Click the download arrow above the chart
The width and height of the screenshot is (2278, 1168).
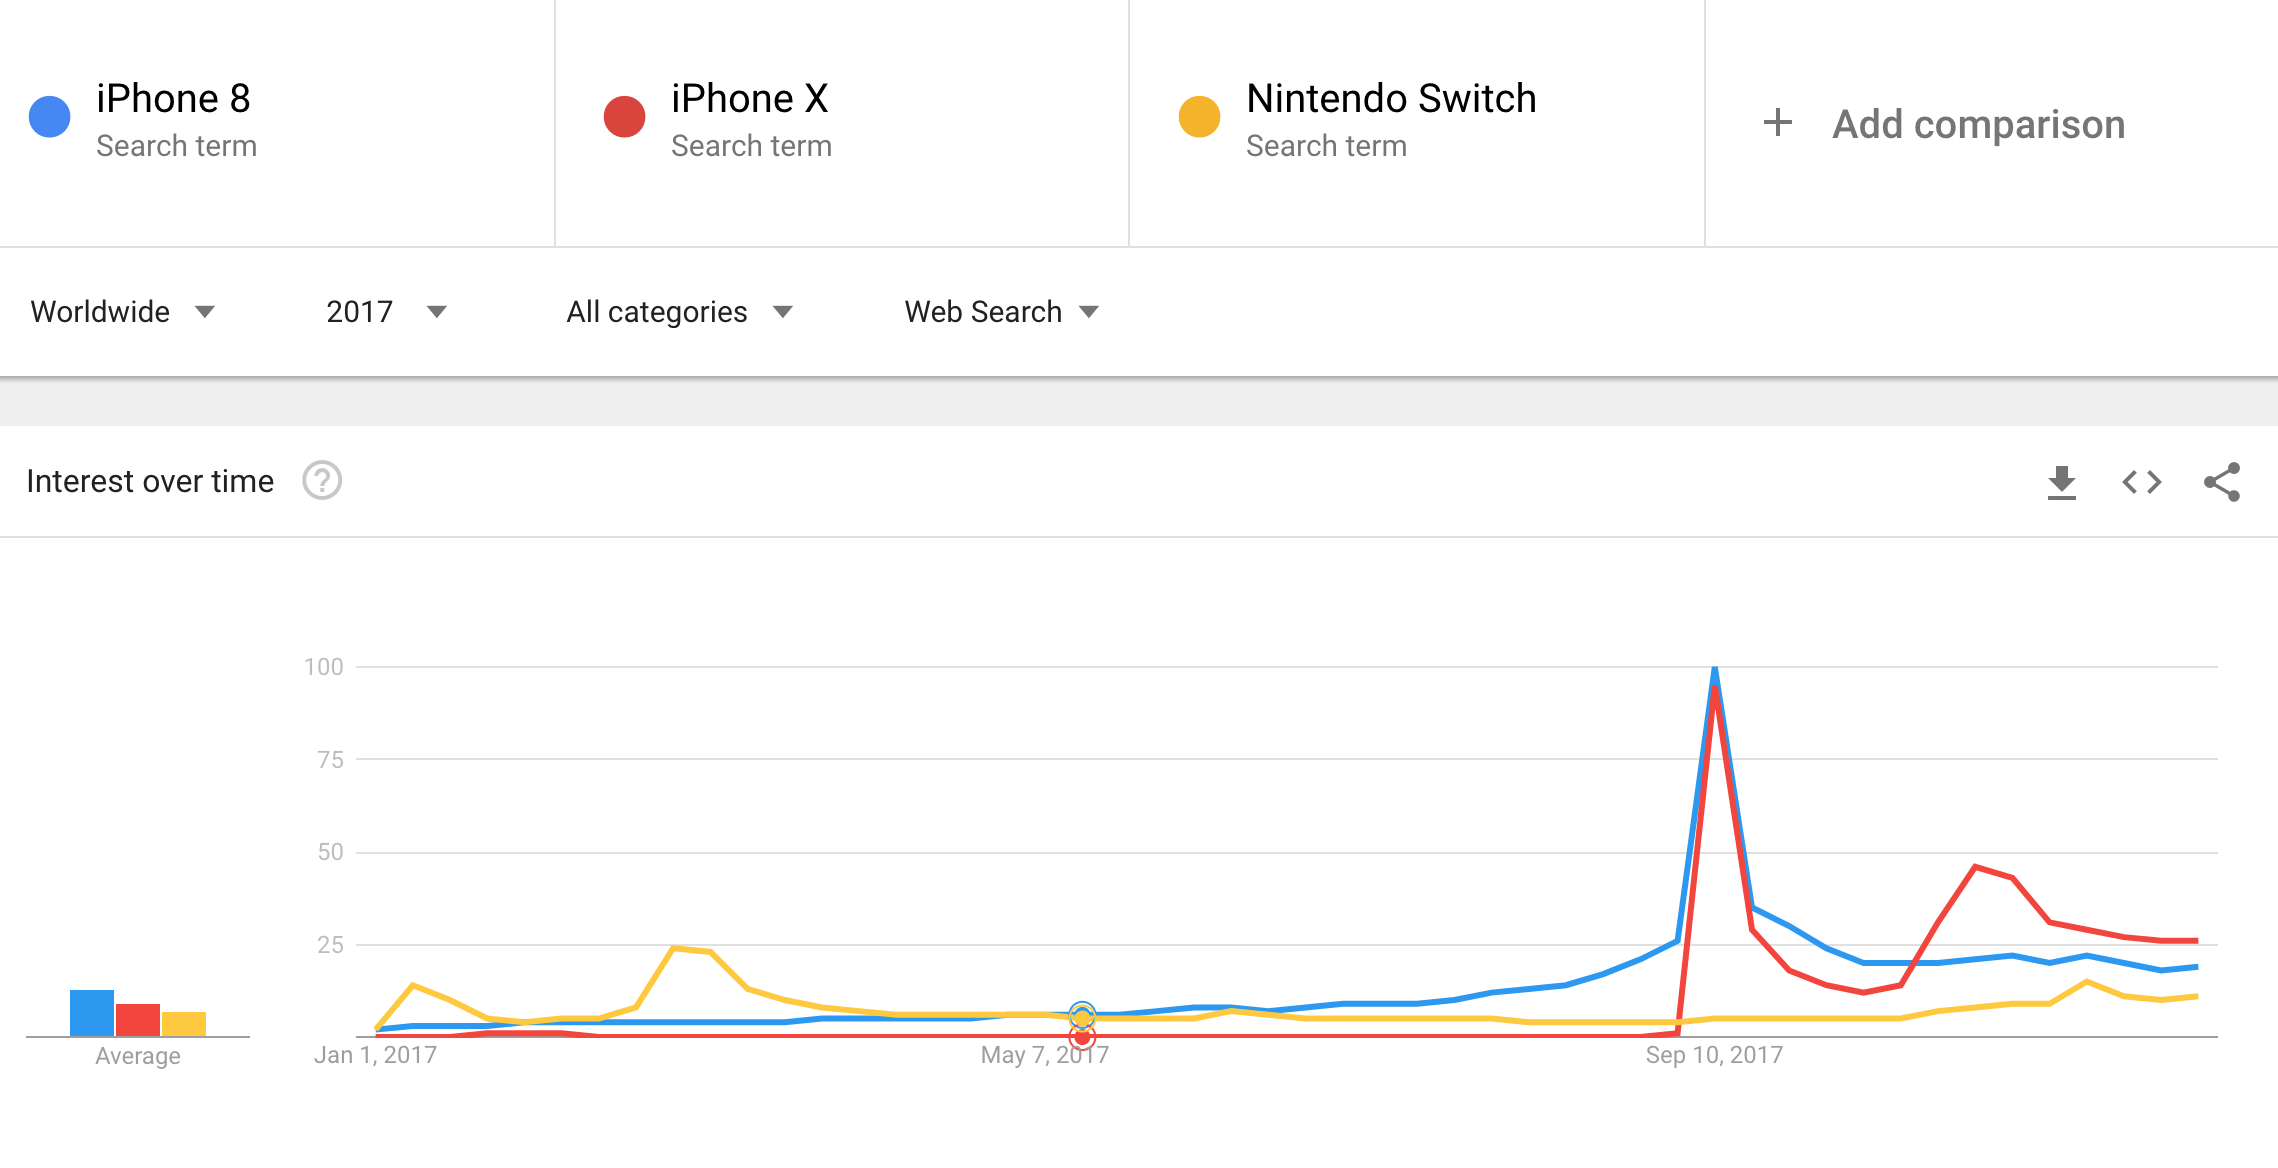[2062, 481]
